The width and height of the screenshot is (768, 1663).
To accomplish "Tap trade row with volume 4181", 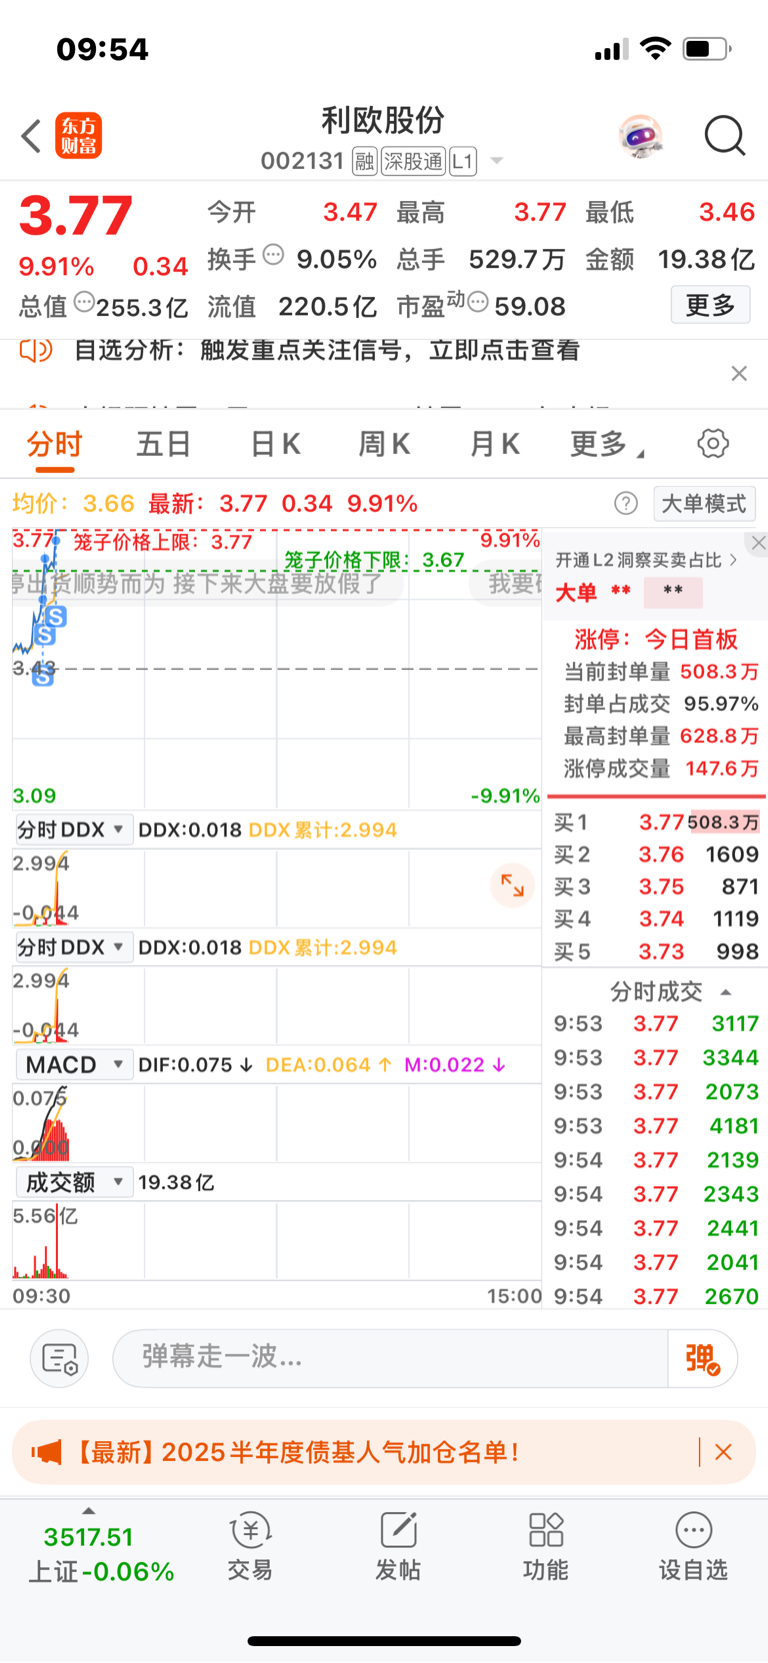I will (x=656, y=1126).
